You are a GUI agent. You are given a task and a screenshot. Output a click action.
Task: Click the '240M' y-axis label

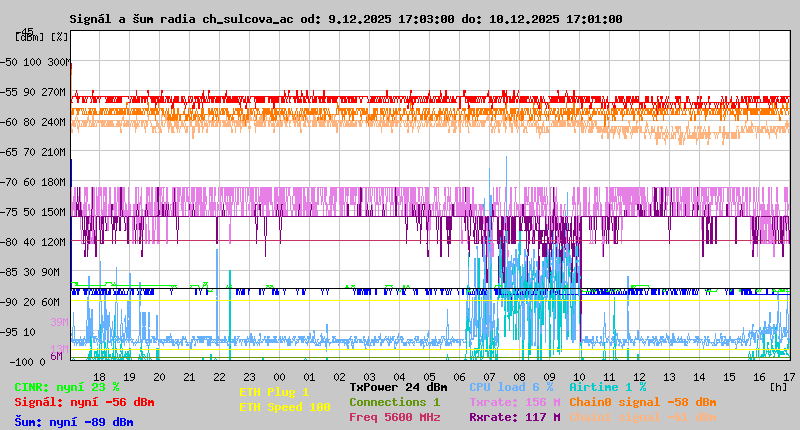click(54, 122)
